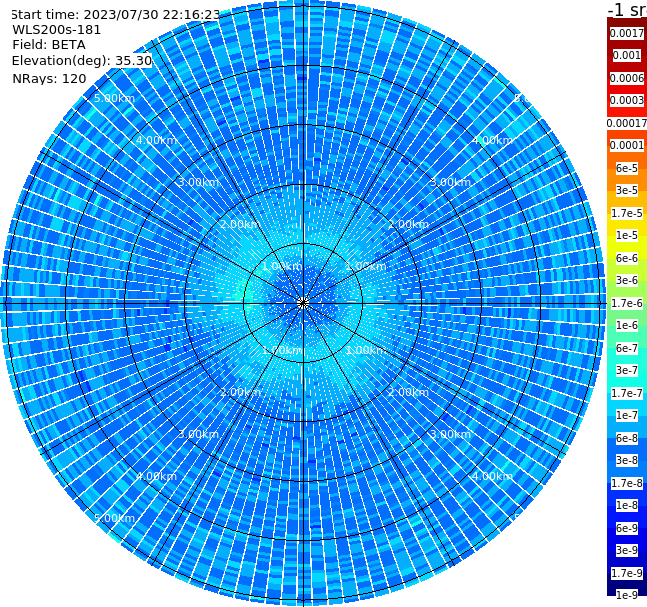Click colorbar label 3e-9

click(x=627, y=550)
